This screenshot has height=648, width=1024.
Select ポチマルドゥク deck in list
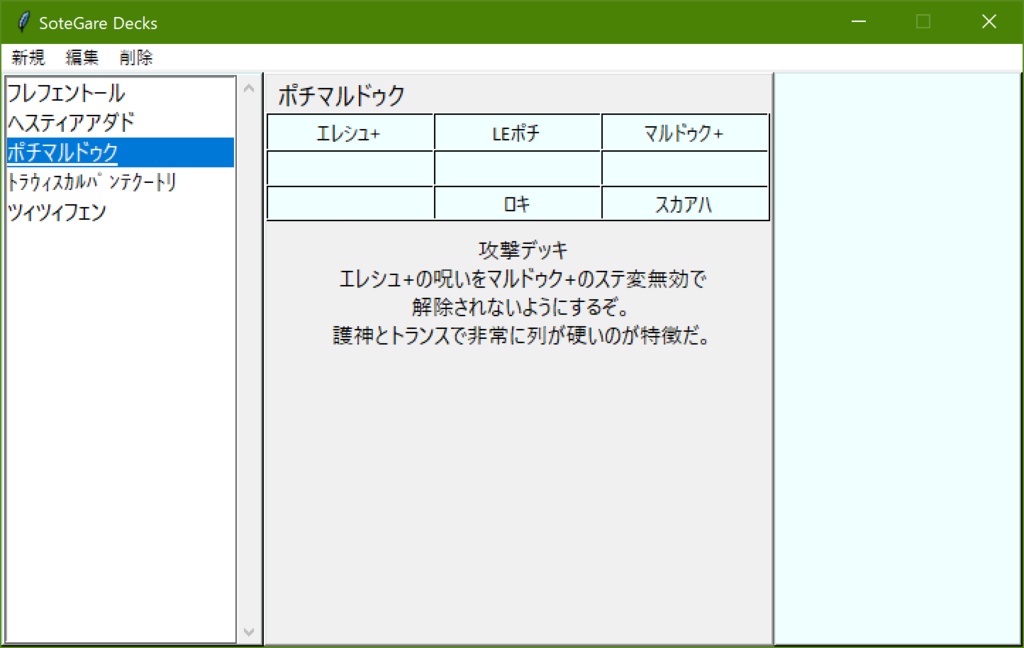(x=120, y=152)
